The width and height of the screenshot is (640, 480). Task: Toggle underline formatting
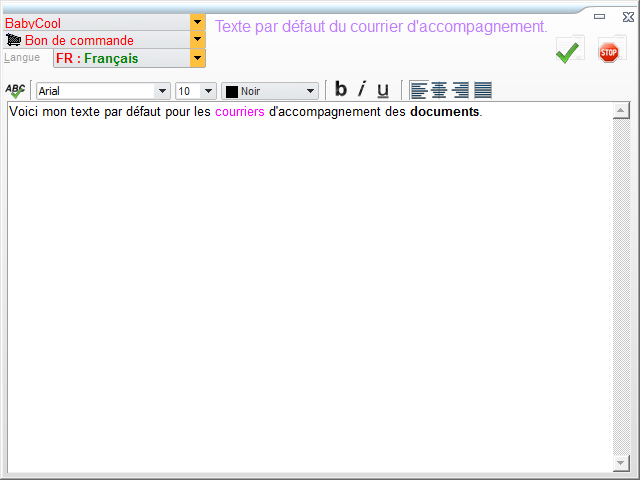click(382, 90)
